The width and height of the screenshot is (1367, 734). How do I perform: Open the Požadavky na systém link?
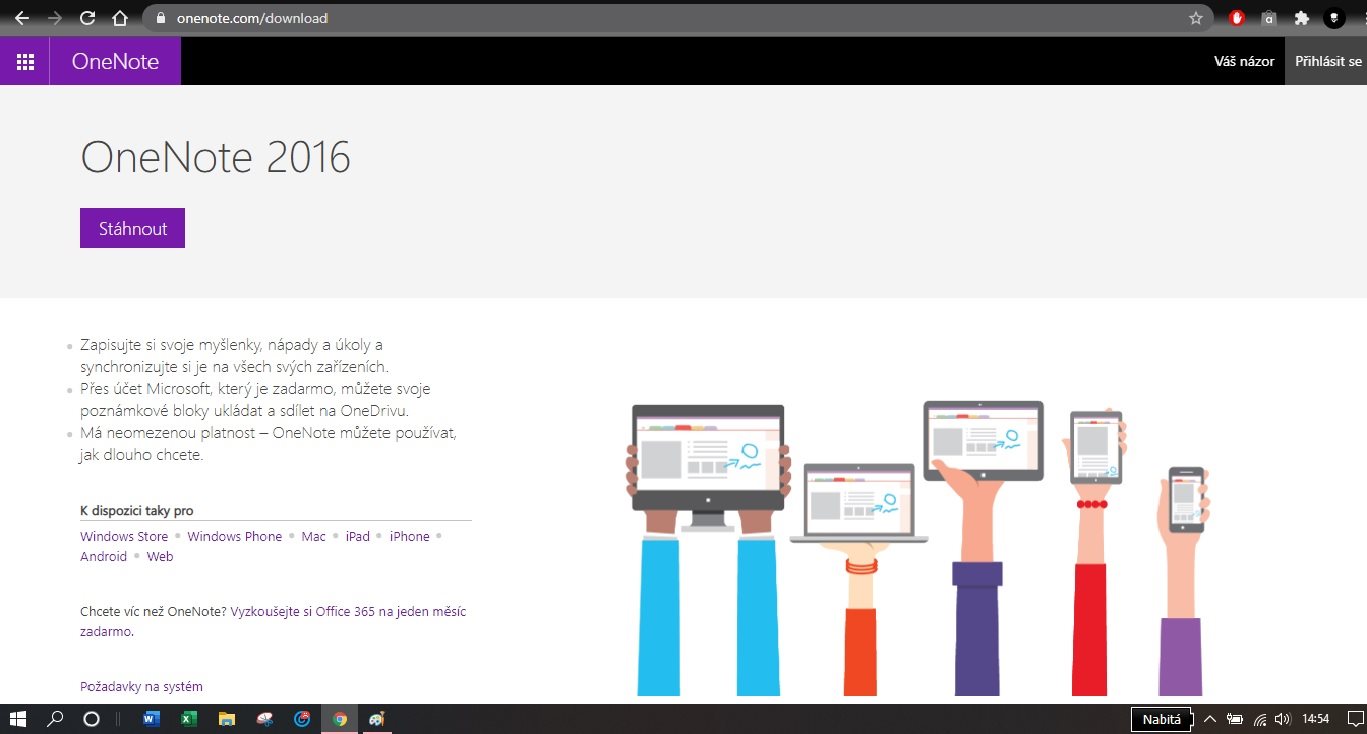(141, 687)
